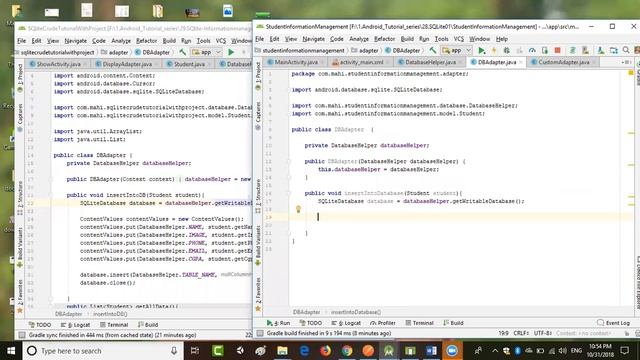This screenshot has height=360, width=640.
Task: Open app run configuration dropdown in left window
Action: (x=207, y=52)
